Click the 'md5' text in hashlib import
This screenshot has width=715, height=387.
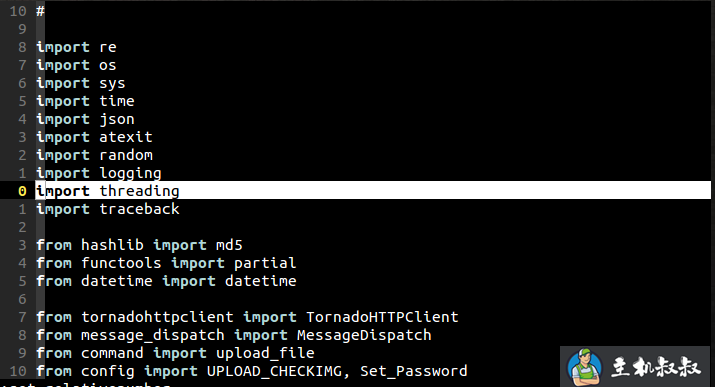tap(229, 245)
